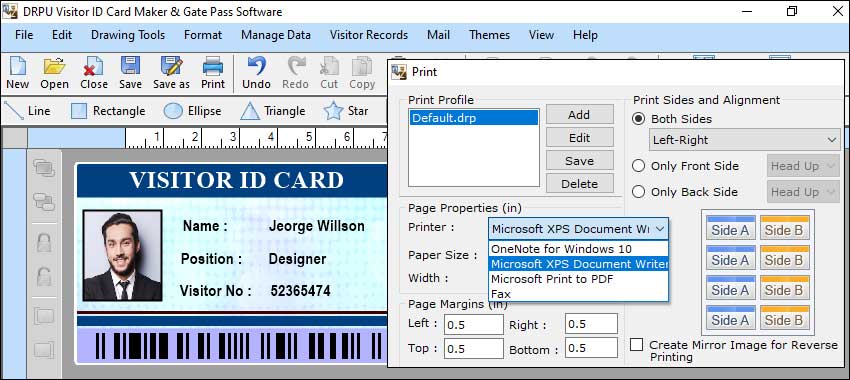Screen dimensions: 850x380
Task: Click the top layer-order icon in left sidebar
Action: click(x=44, y=168)
